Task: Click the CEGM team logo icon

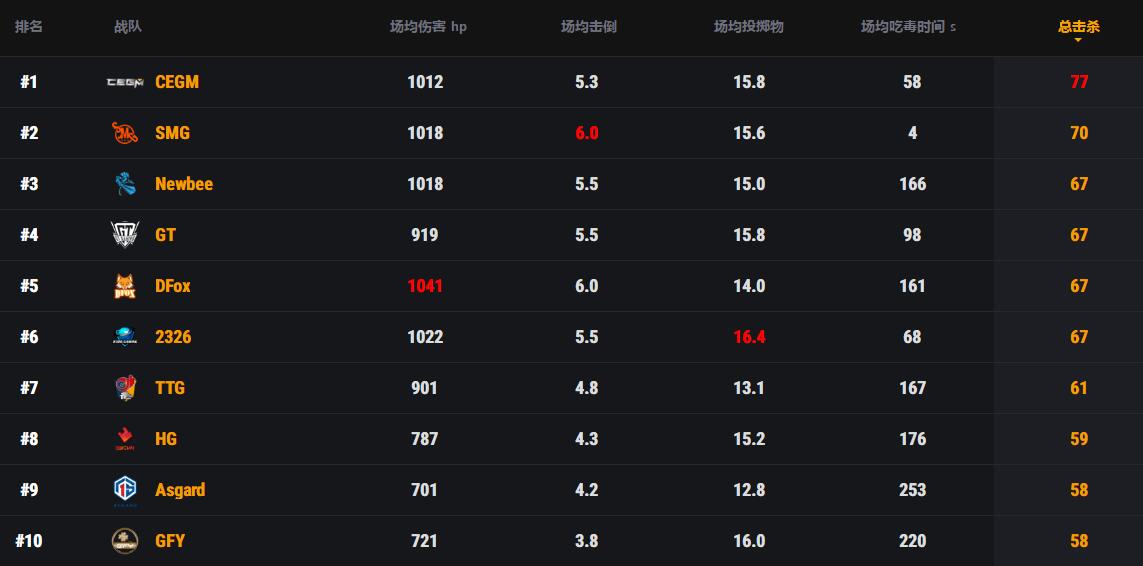Action: tap(125, 82)
